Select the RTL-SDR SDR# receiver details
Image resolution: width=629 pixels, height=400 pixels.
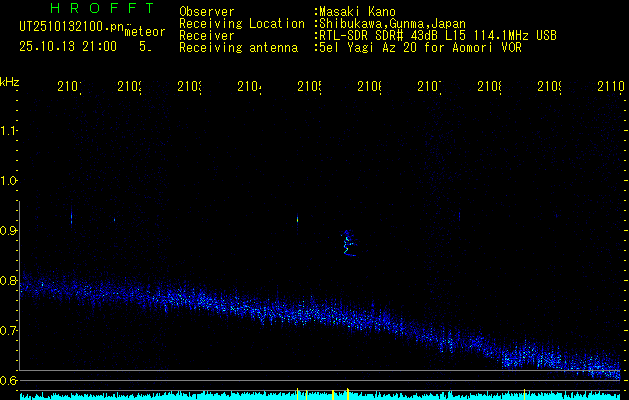436,36
